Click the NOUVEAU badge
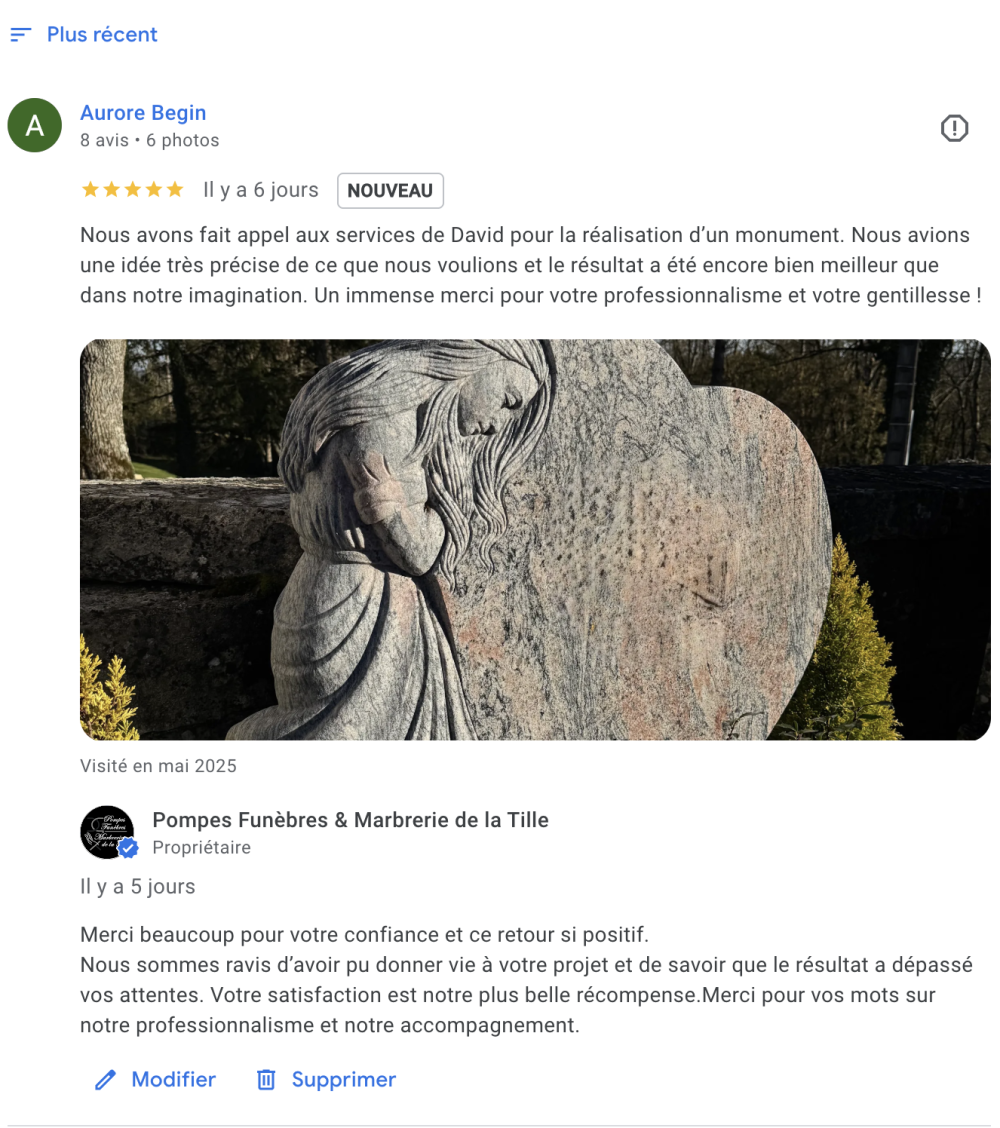Screen dimensions: 1000x1128 391,191
